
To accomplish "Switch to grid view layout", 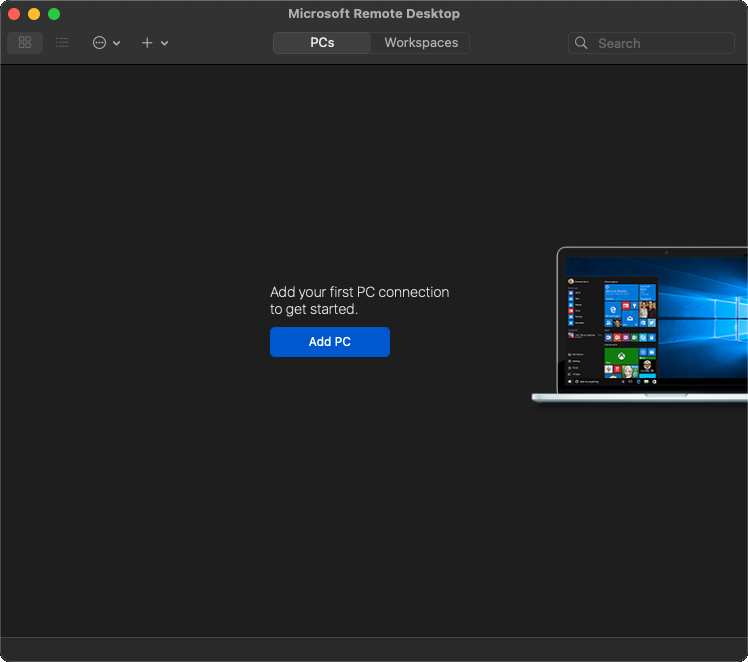I will tap(25, 43).
